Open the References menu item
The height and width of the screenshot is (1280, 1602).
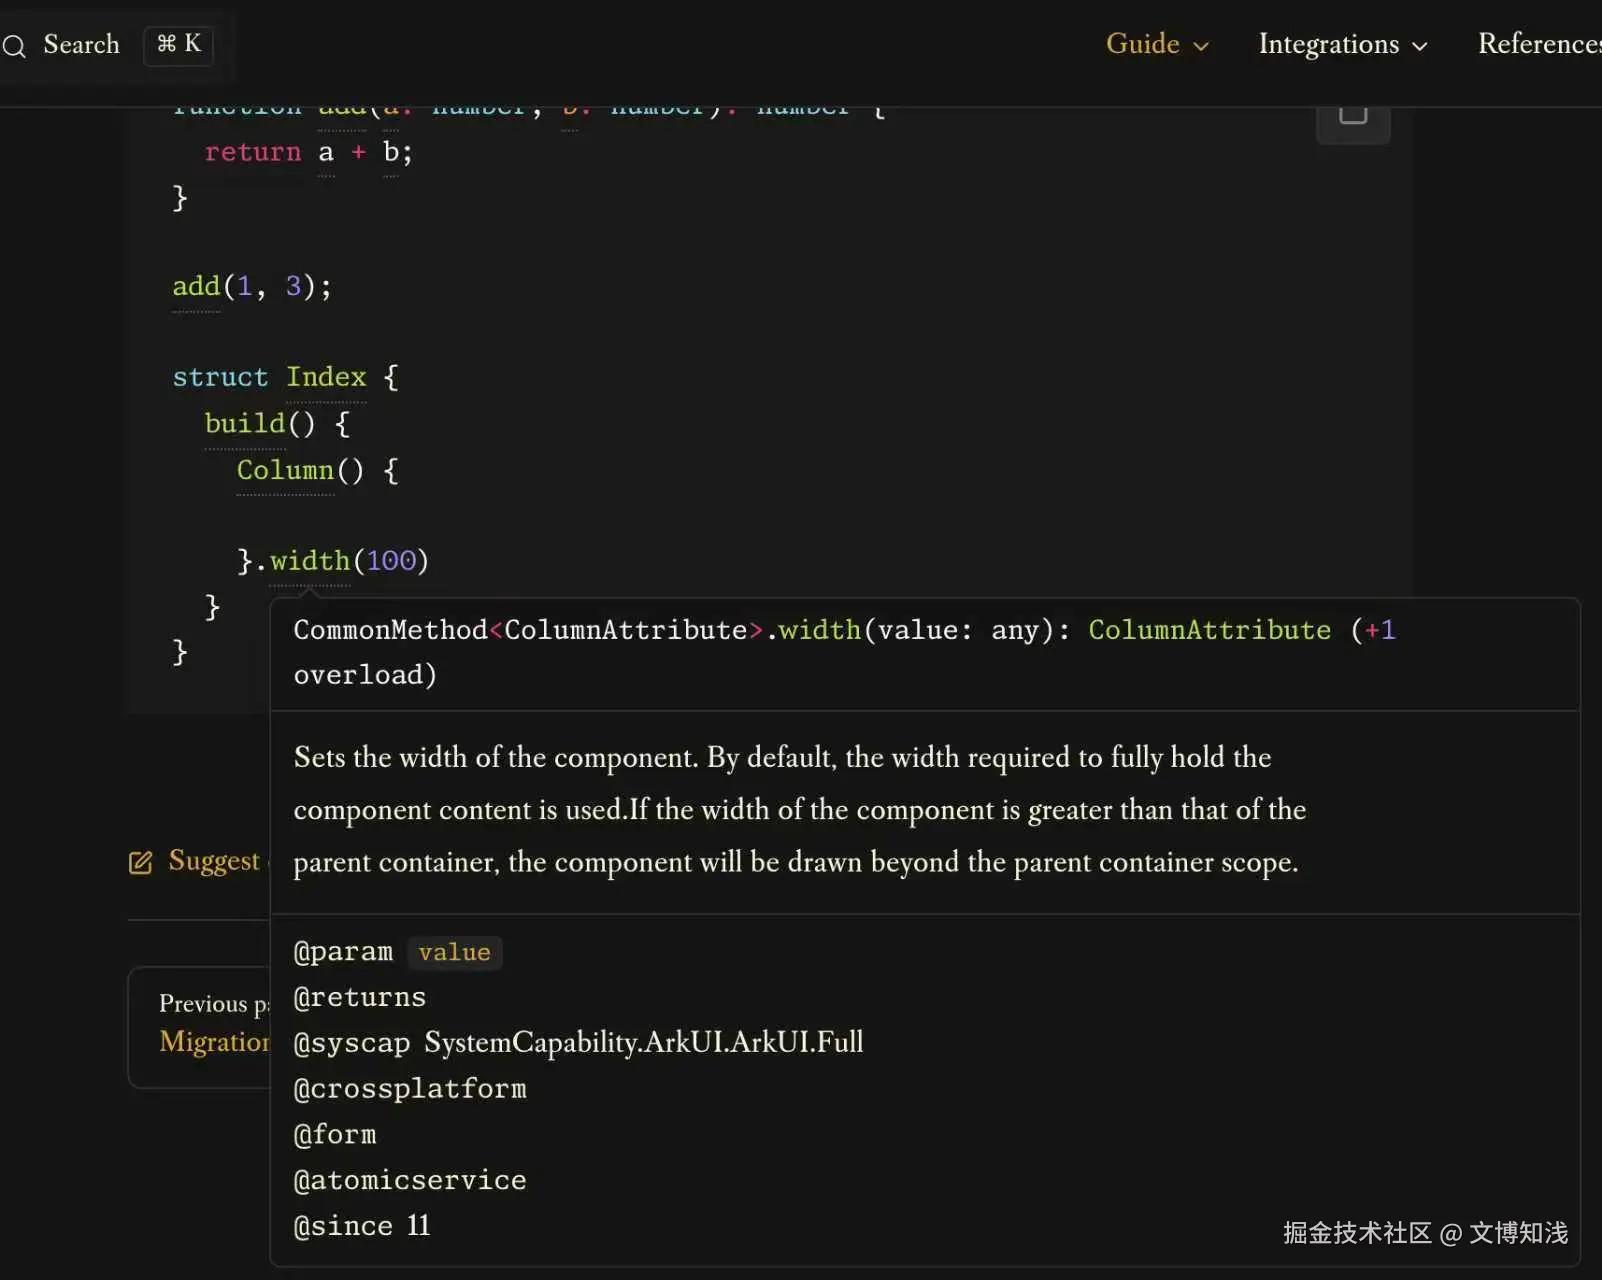tap(1539, 44)
